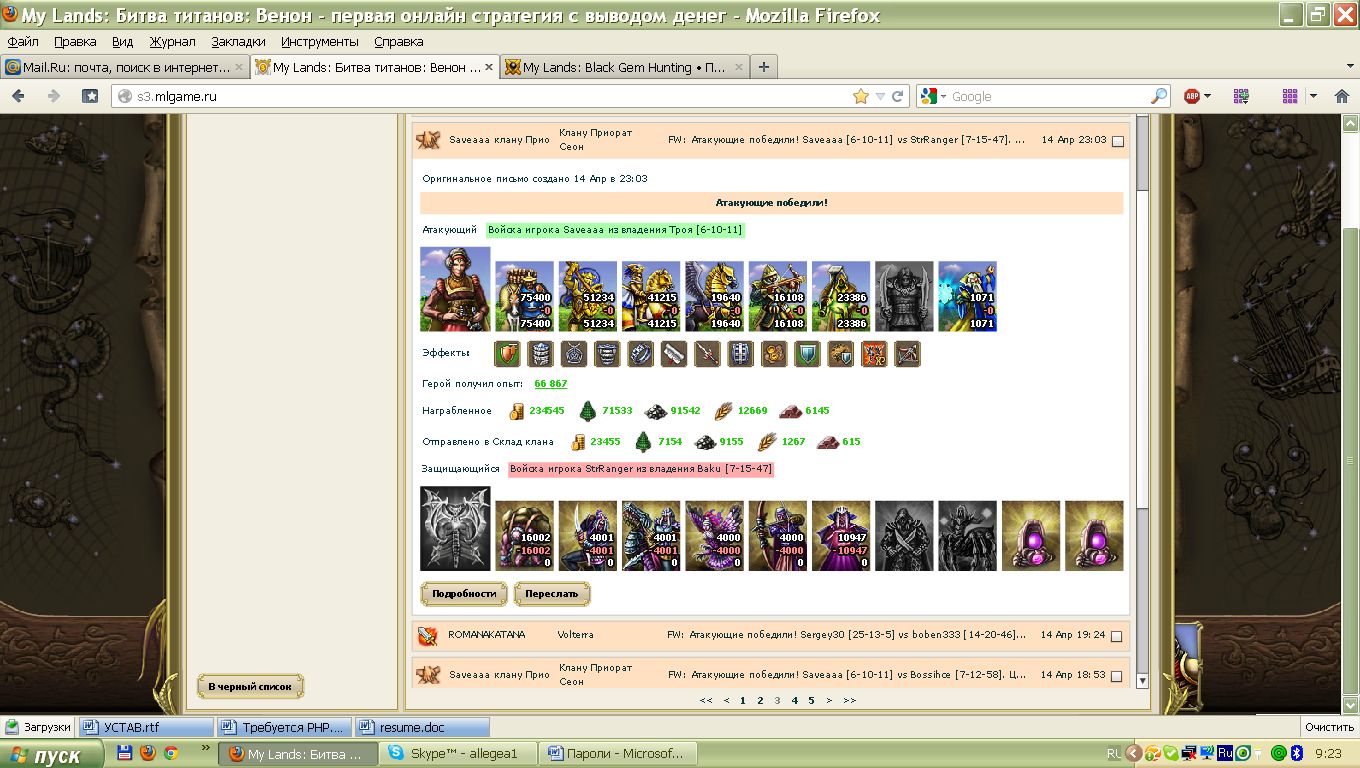Click the attacker hero portrait
Viewport: 1360px width, 768px height.
tap(455, 290)
